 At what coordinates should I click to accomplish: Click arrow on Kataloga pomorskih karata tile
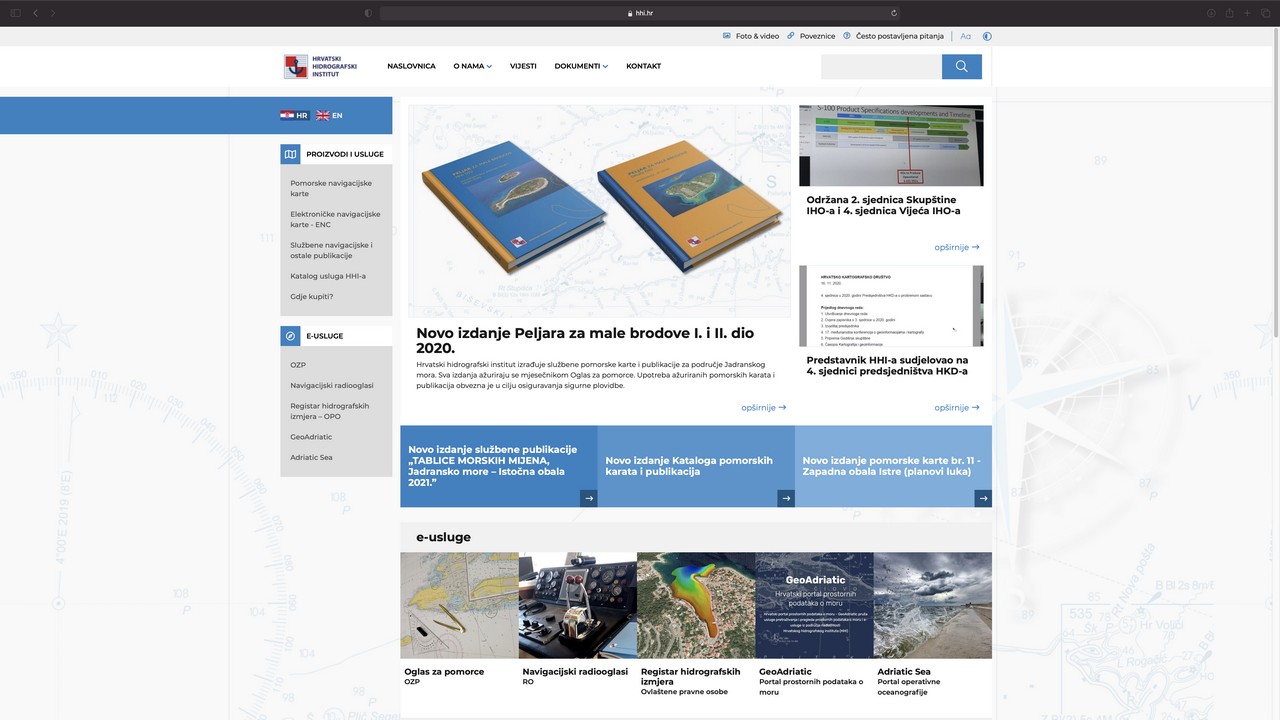(786, 498)
